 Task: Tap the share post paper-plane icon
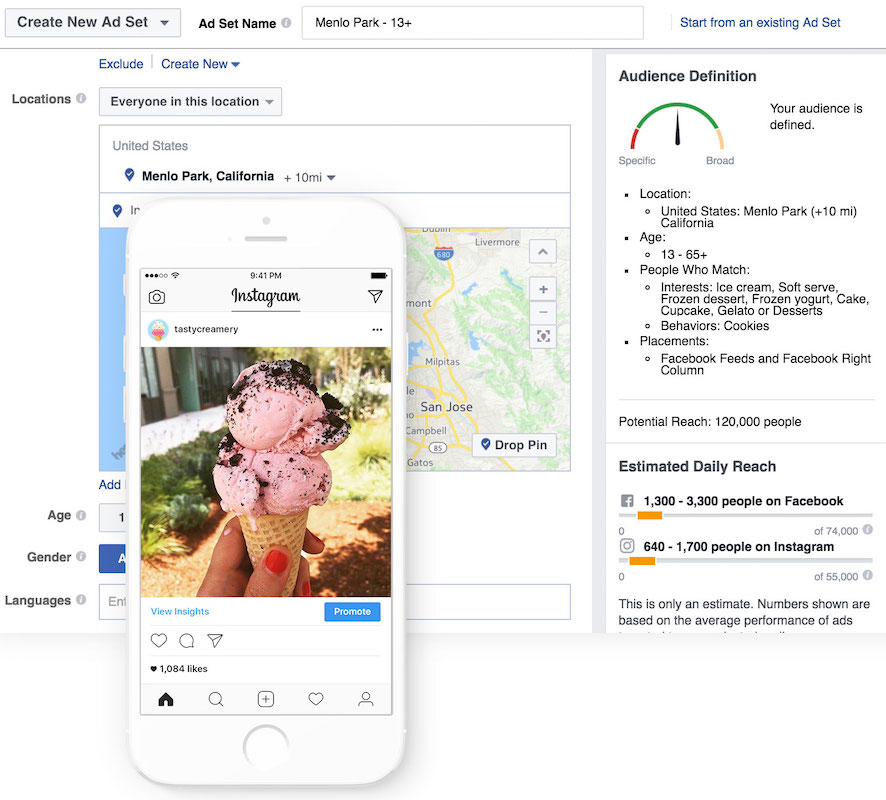coord(215,640)
